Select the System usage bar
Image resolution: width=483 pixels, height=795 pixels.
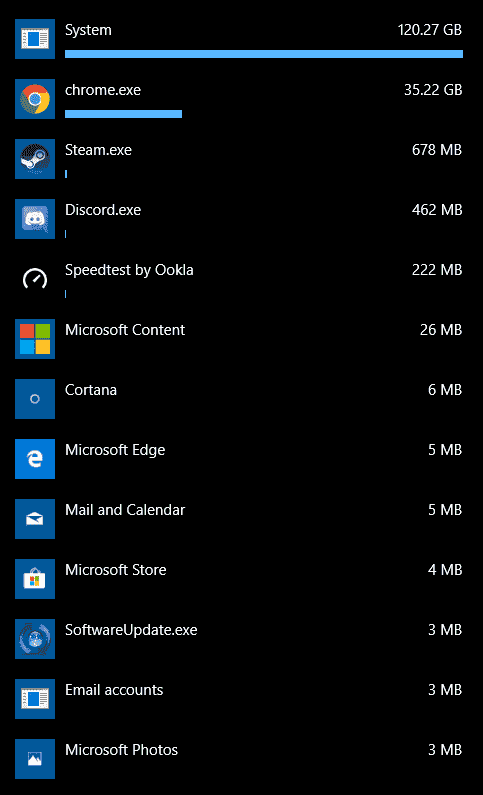(x=264, y=54)
